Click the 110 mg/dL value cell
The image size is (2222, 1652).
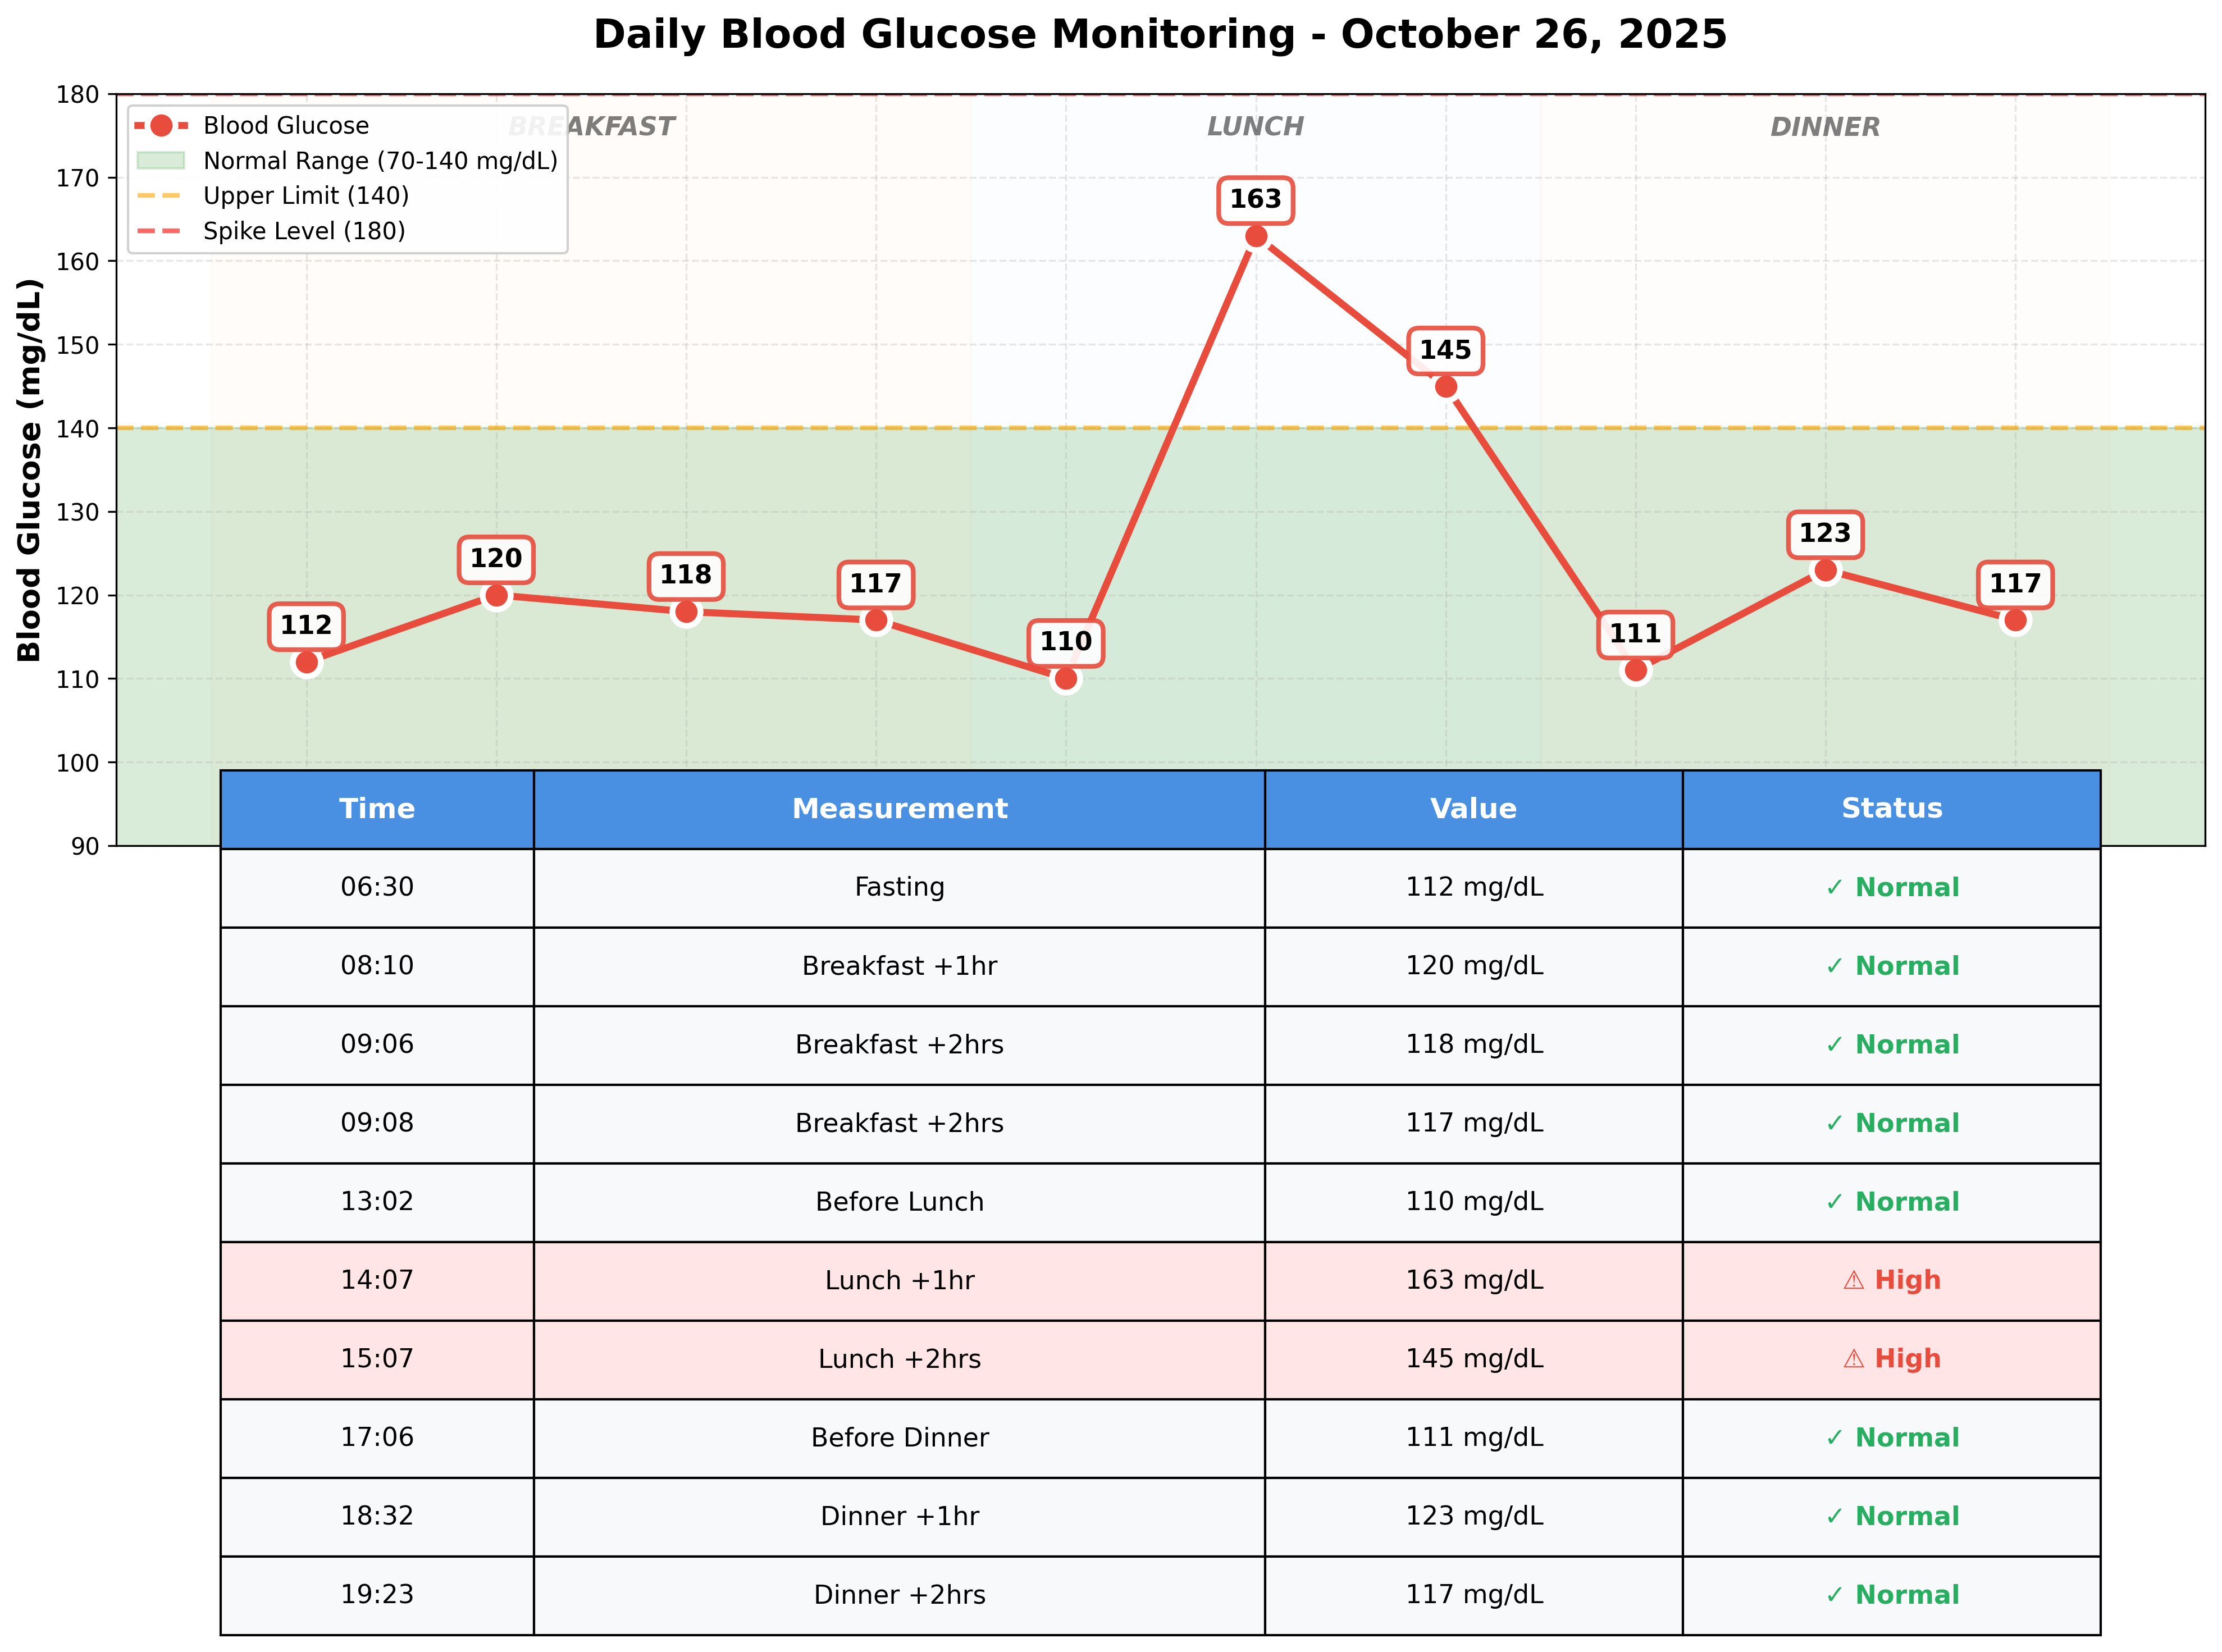point(1474,1202)
